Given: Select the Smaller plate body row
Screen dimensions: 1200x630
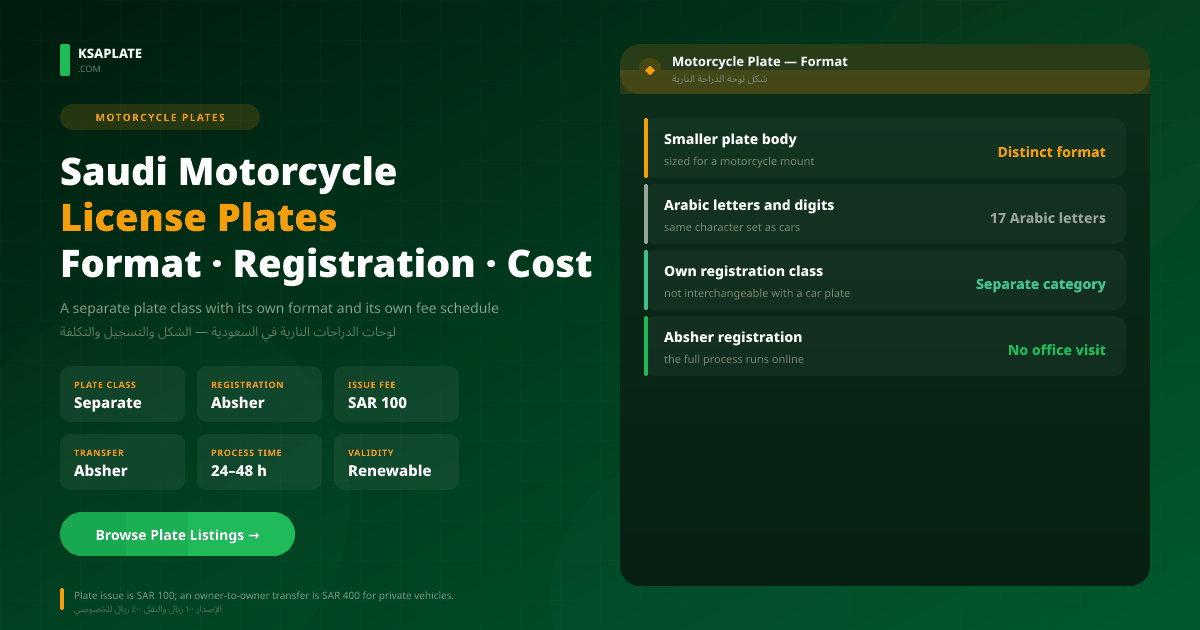Looking at the screenshot, I should point(885,148).
